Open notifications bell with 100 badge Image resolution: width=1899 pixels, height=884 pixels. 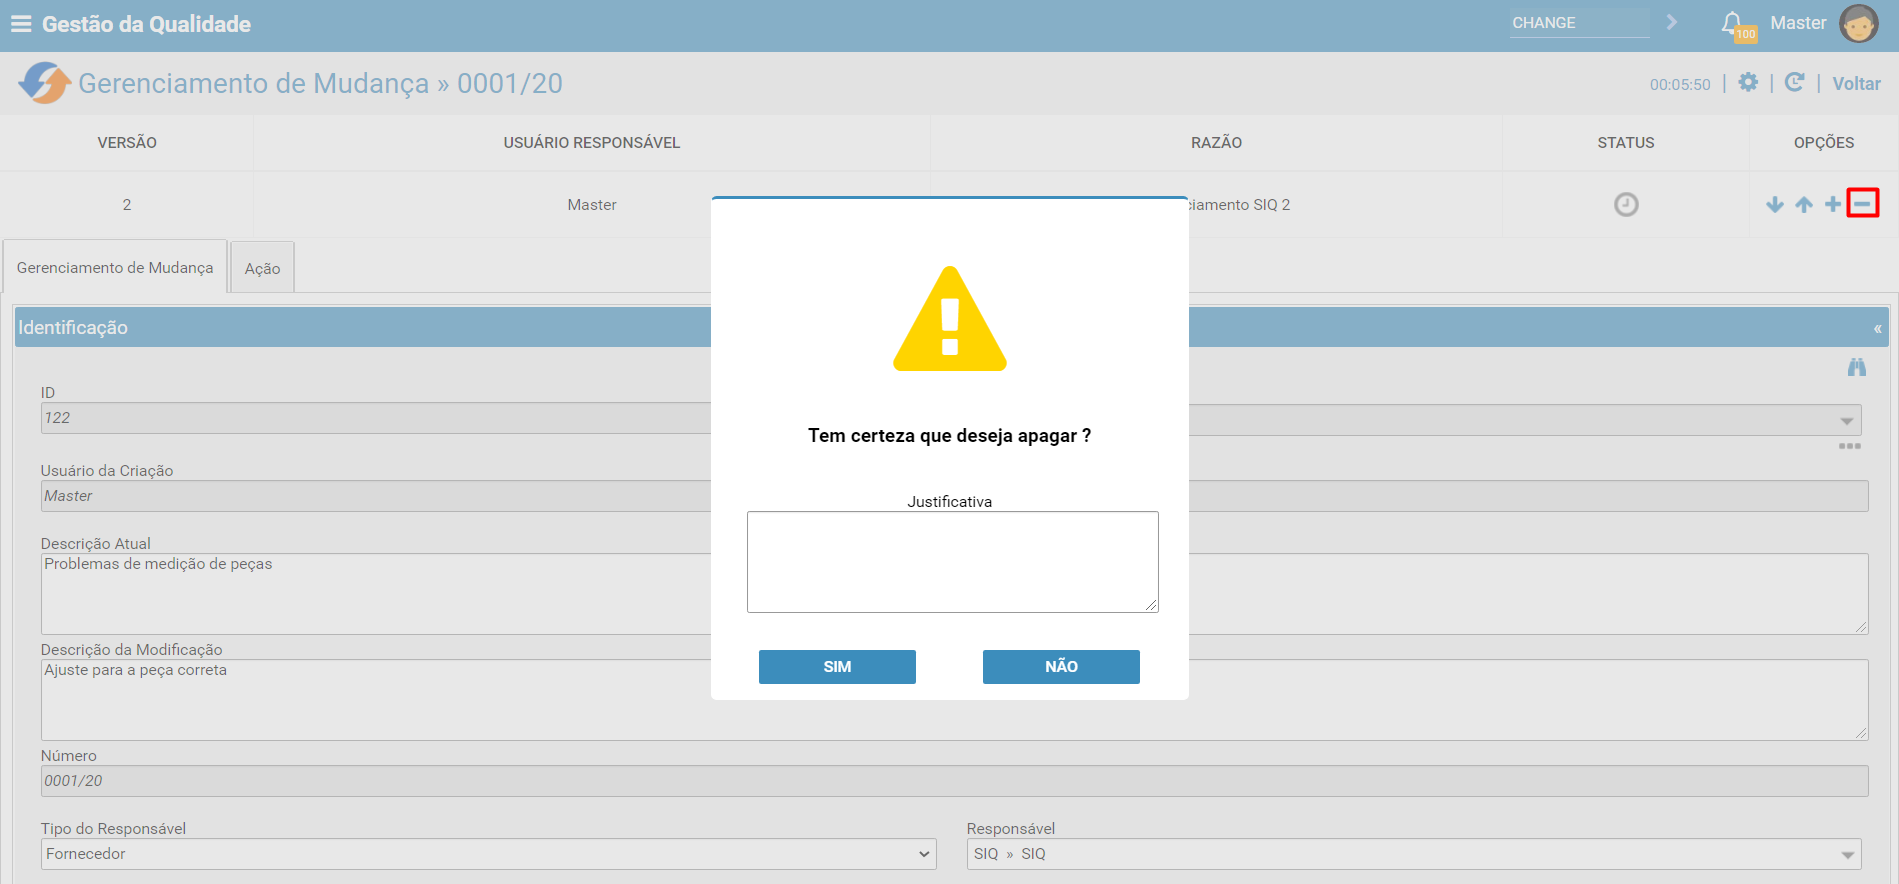(x=1737, y=25)
